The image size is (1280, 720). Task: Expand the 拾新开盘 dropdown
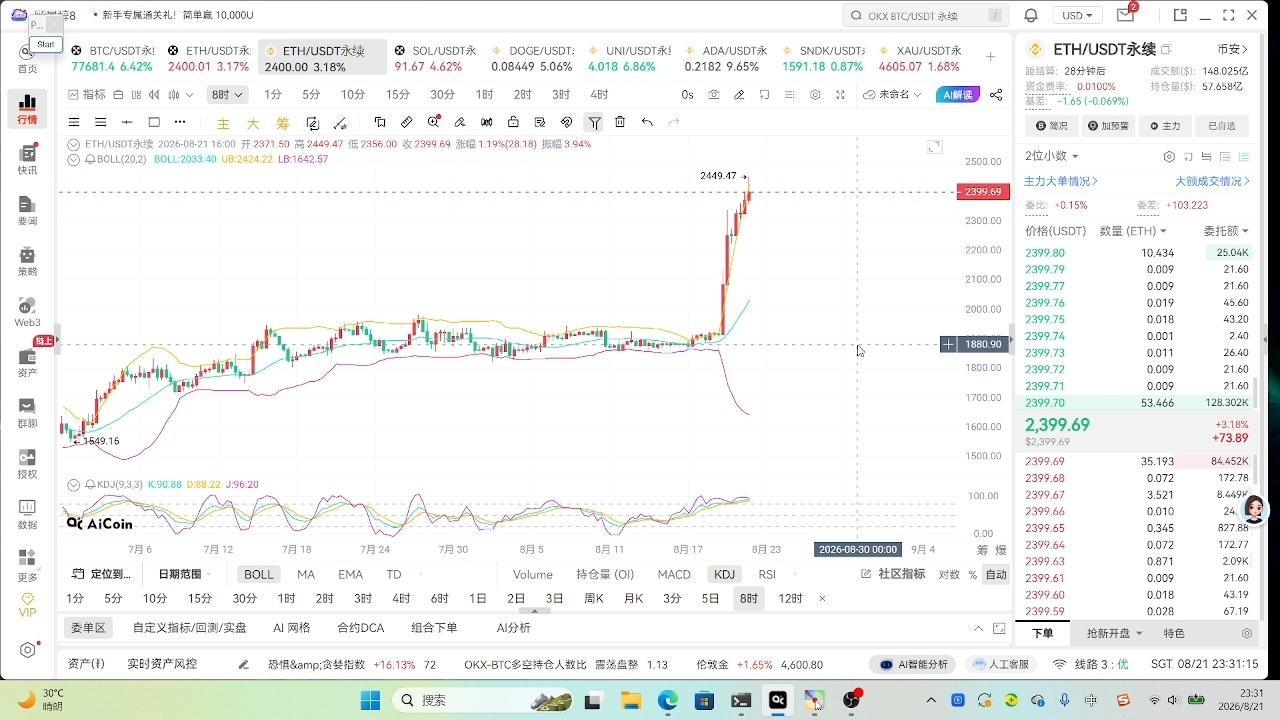[1115, 634]
